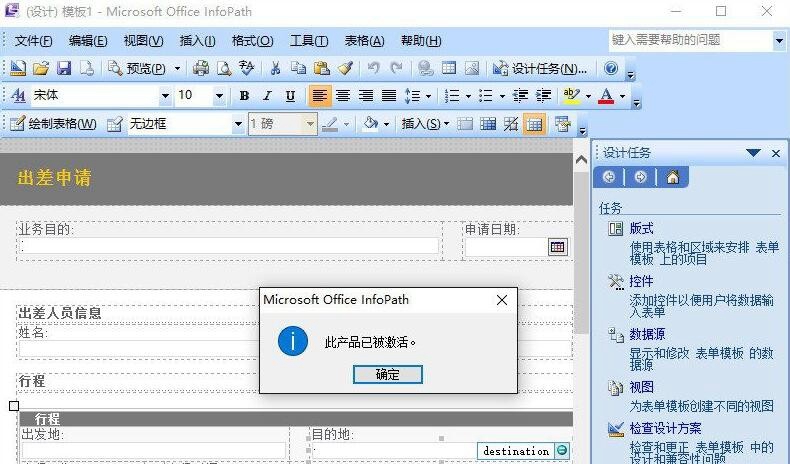790x464 pixels.
Task: Justify the text alignment
Action: click(389, 96)
